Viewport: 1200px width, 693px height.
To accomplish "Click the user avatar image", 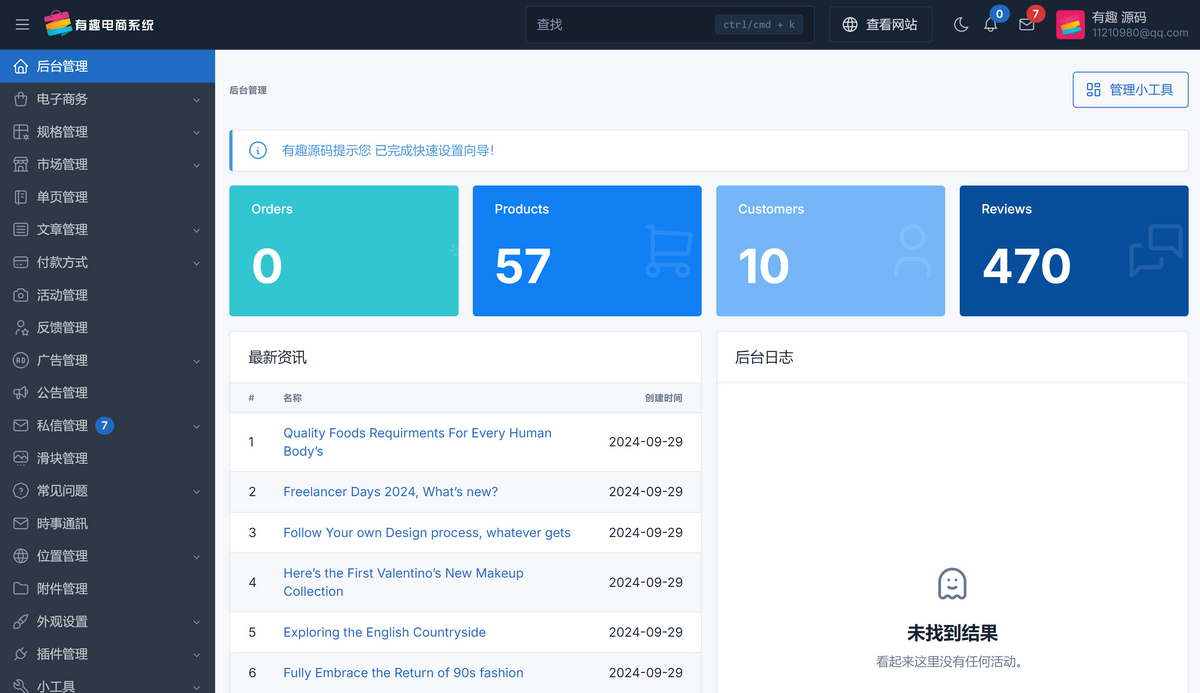I will coord(1070,25).
